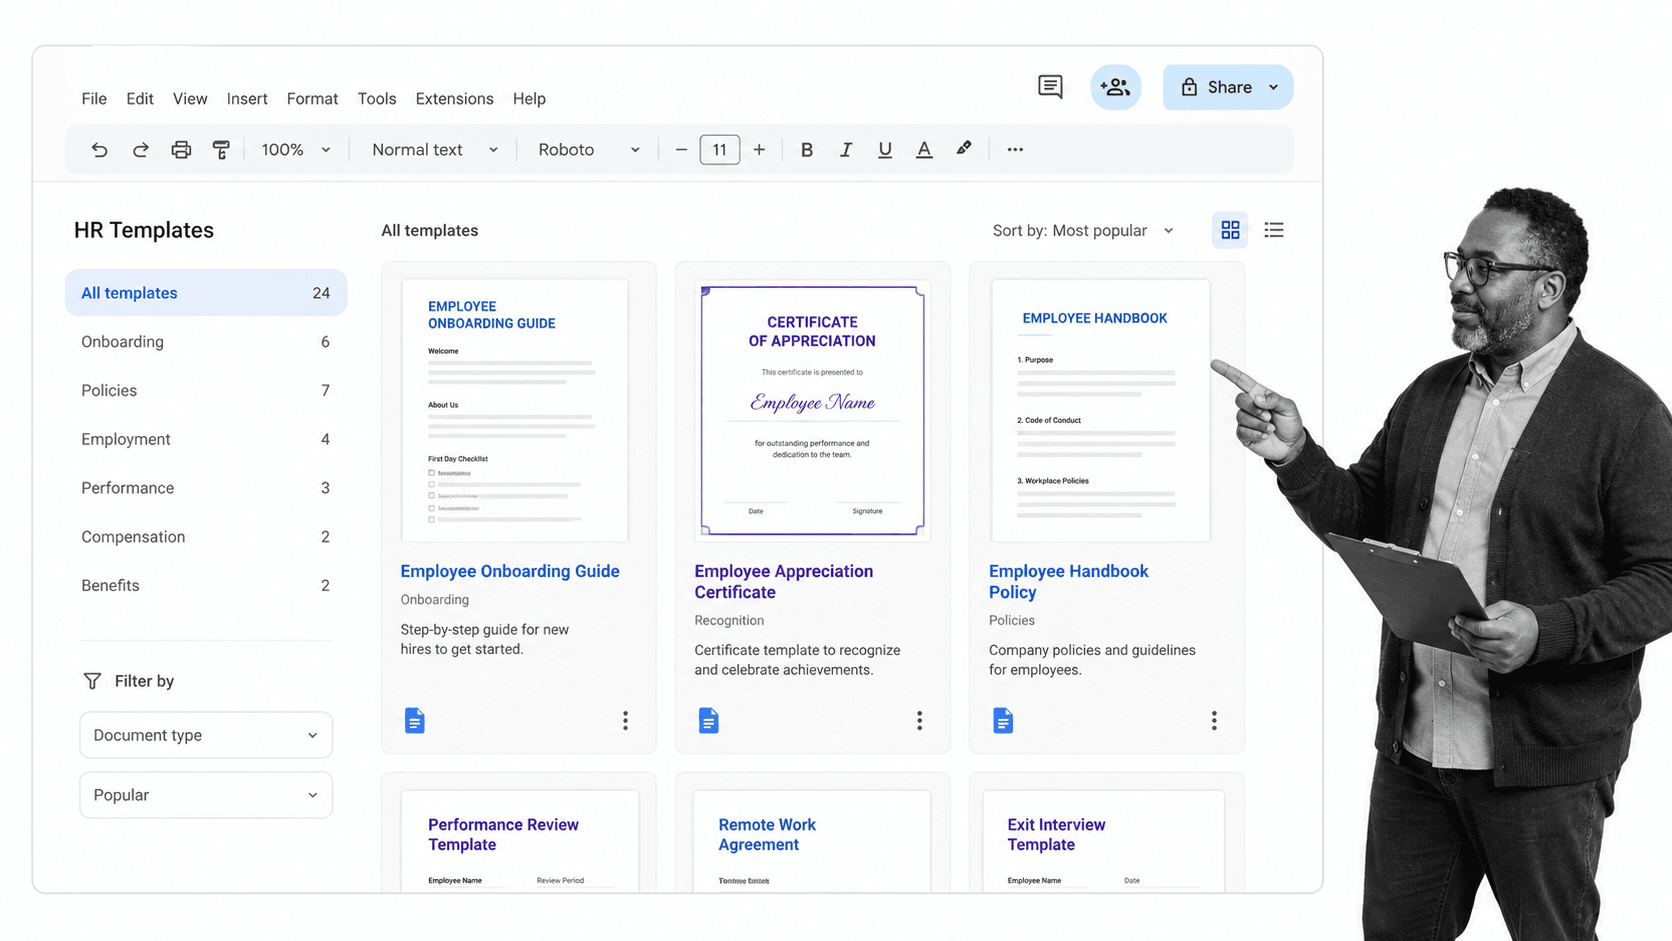The height and width of the screenshot is (941, 1672).
Task: Open the File menu
Action: (x=94, y=99)
